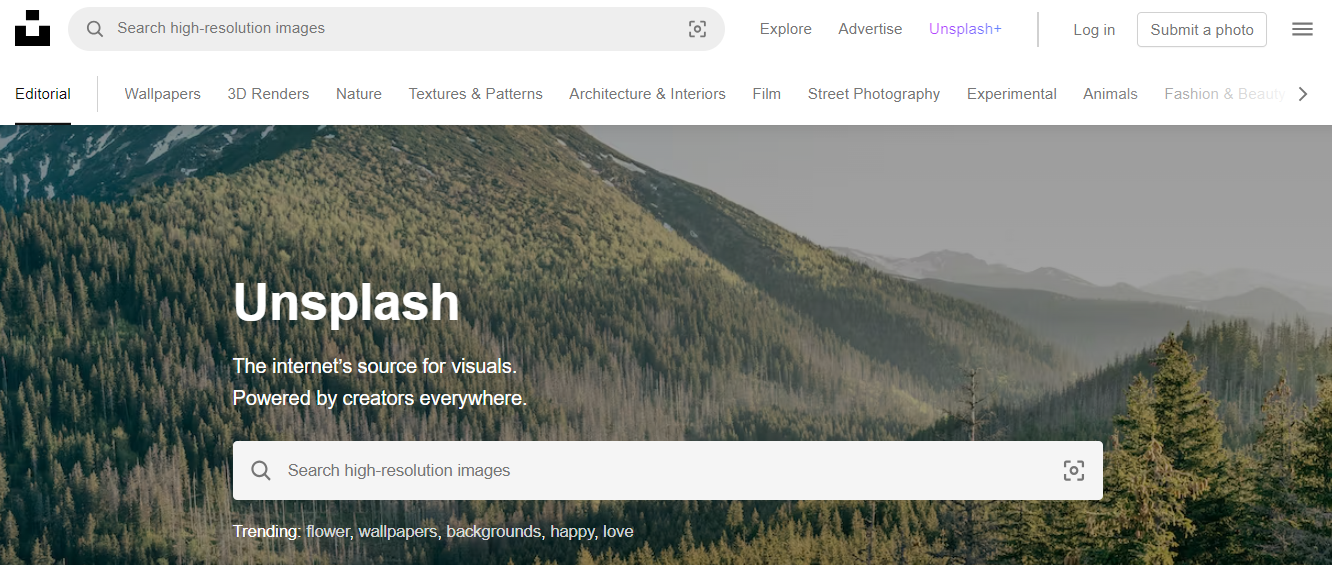Click the magnifier icon in top search bar

(x=95, y=29)
